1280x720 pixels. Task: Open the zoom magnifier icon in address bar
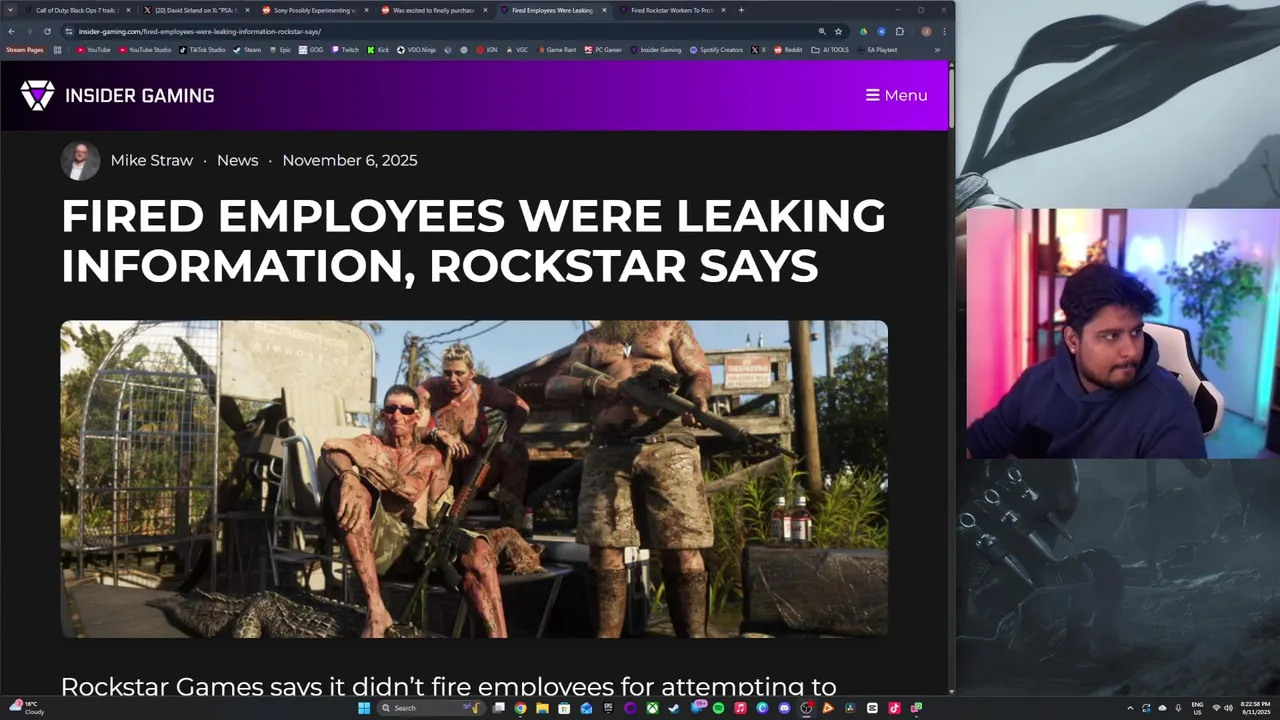coord(822,31)
